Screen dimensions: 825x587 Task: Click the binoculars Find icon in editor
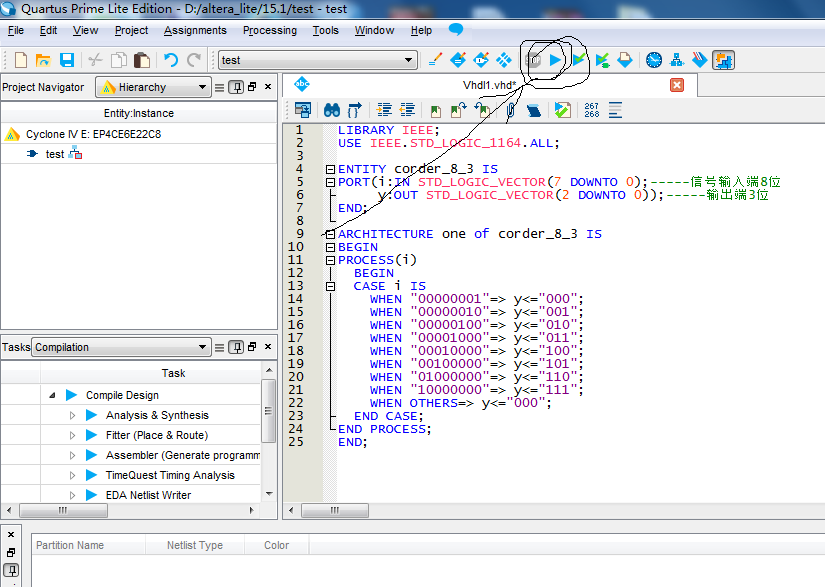coord(332,110)
